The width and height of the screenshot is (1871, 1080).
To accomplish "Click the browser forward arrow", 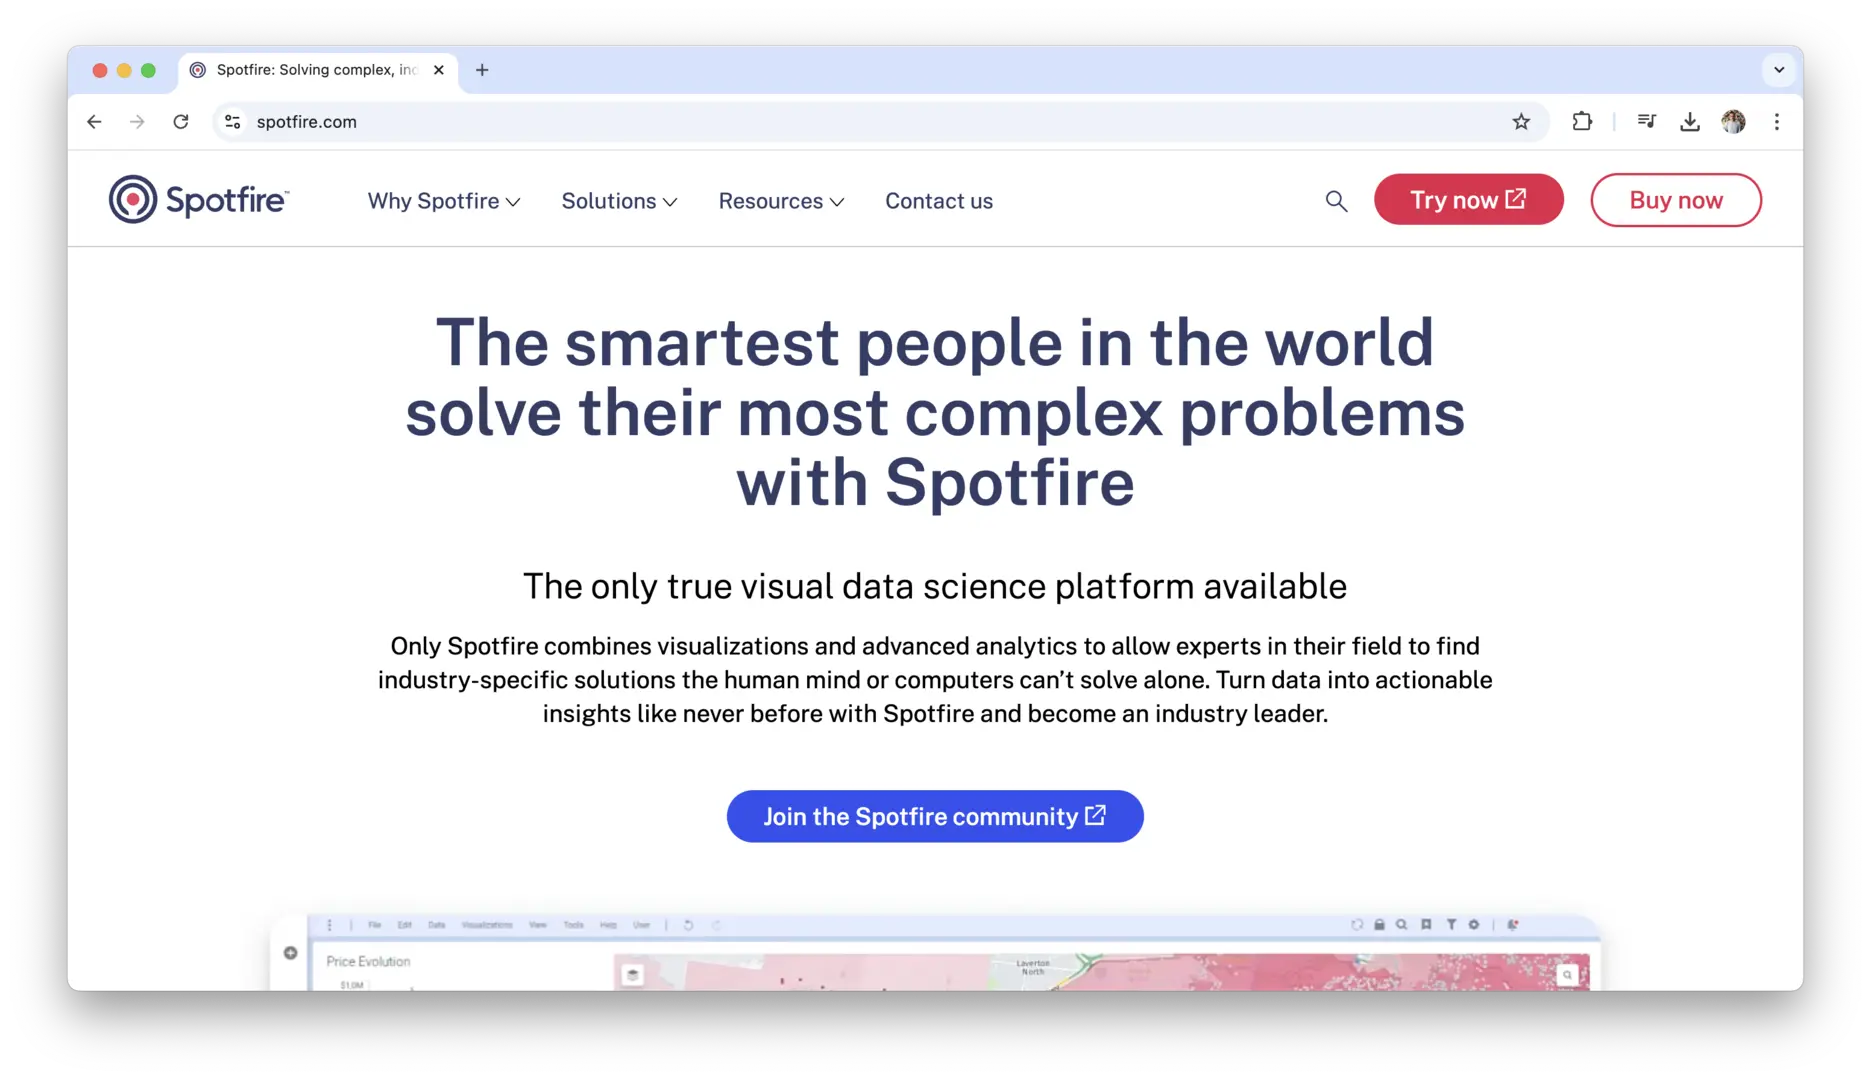I will click(x=137, y=121).
